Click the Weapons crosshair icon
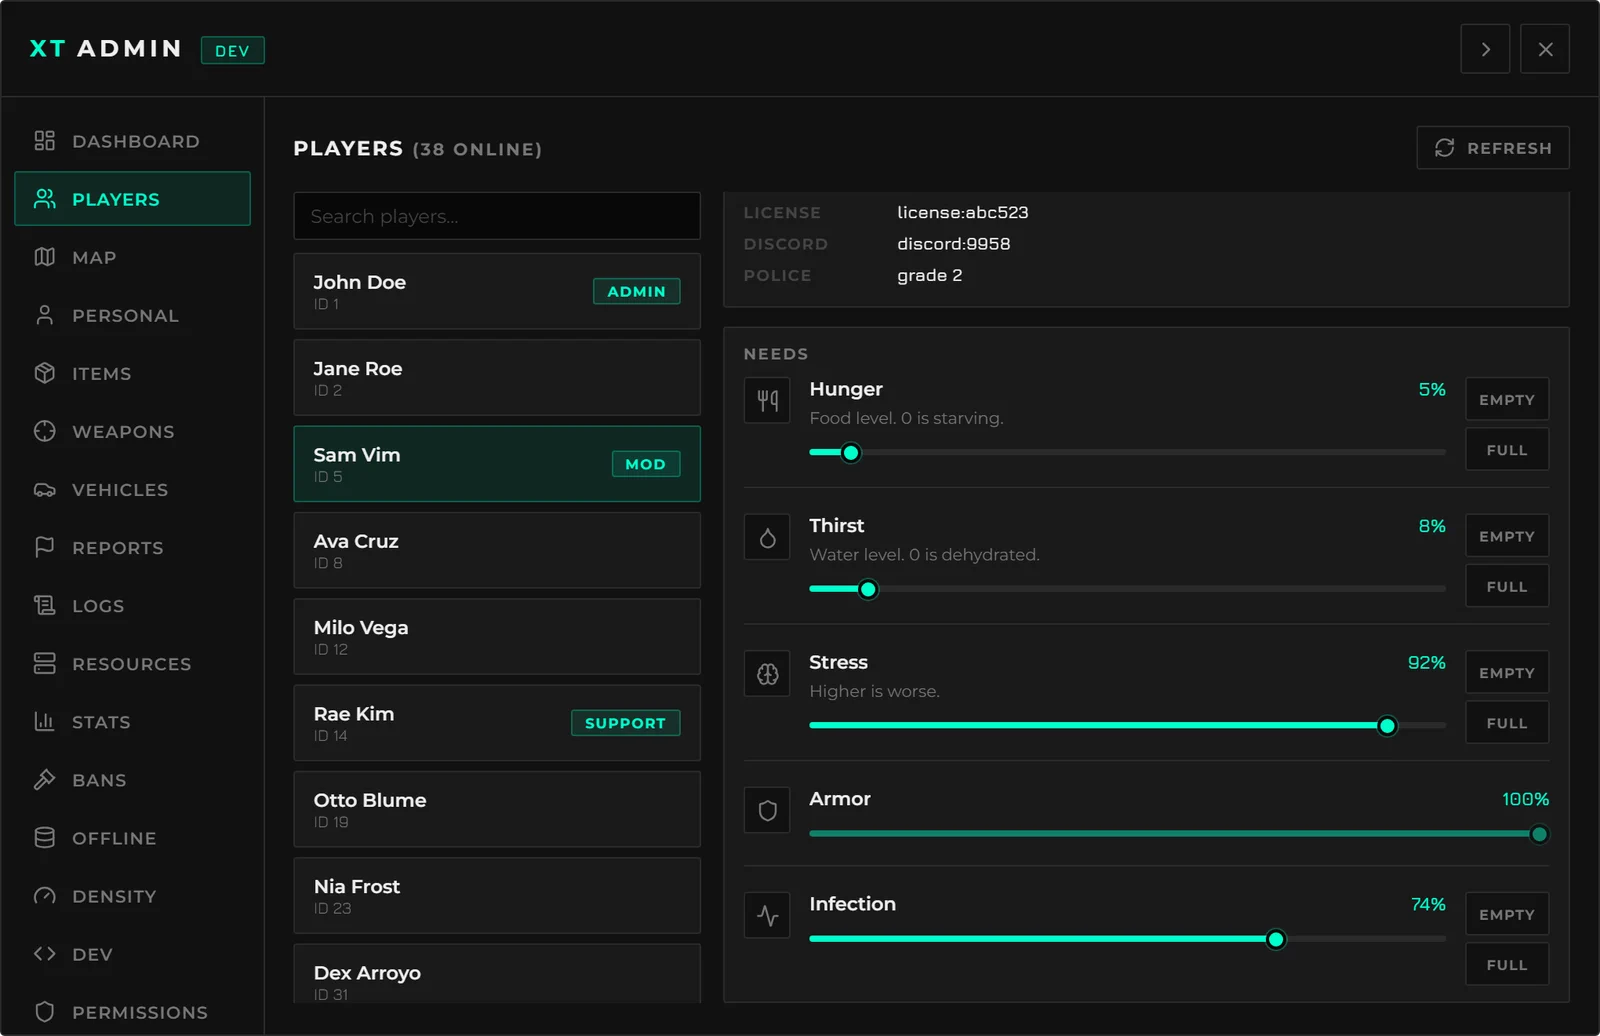1600x1036 pixels. coord(44,431)
